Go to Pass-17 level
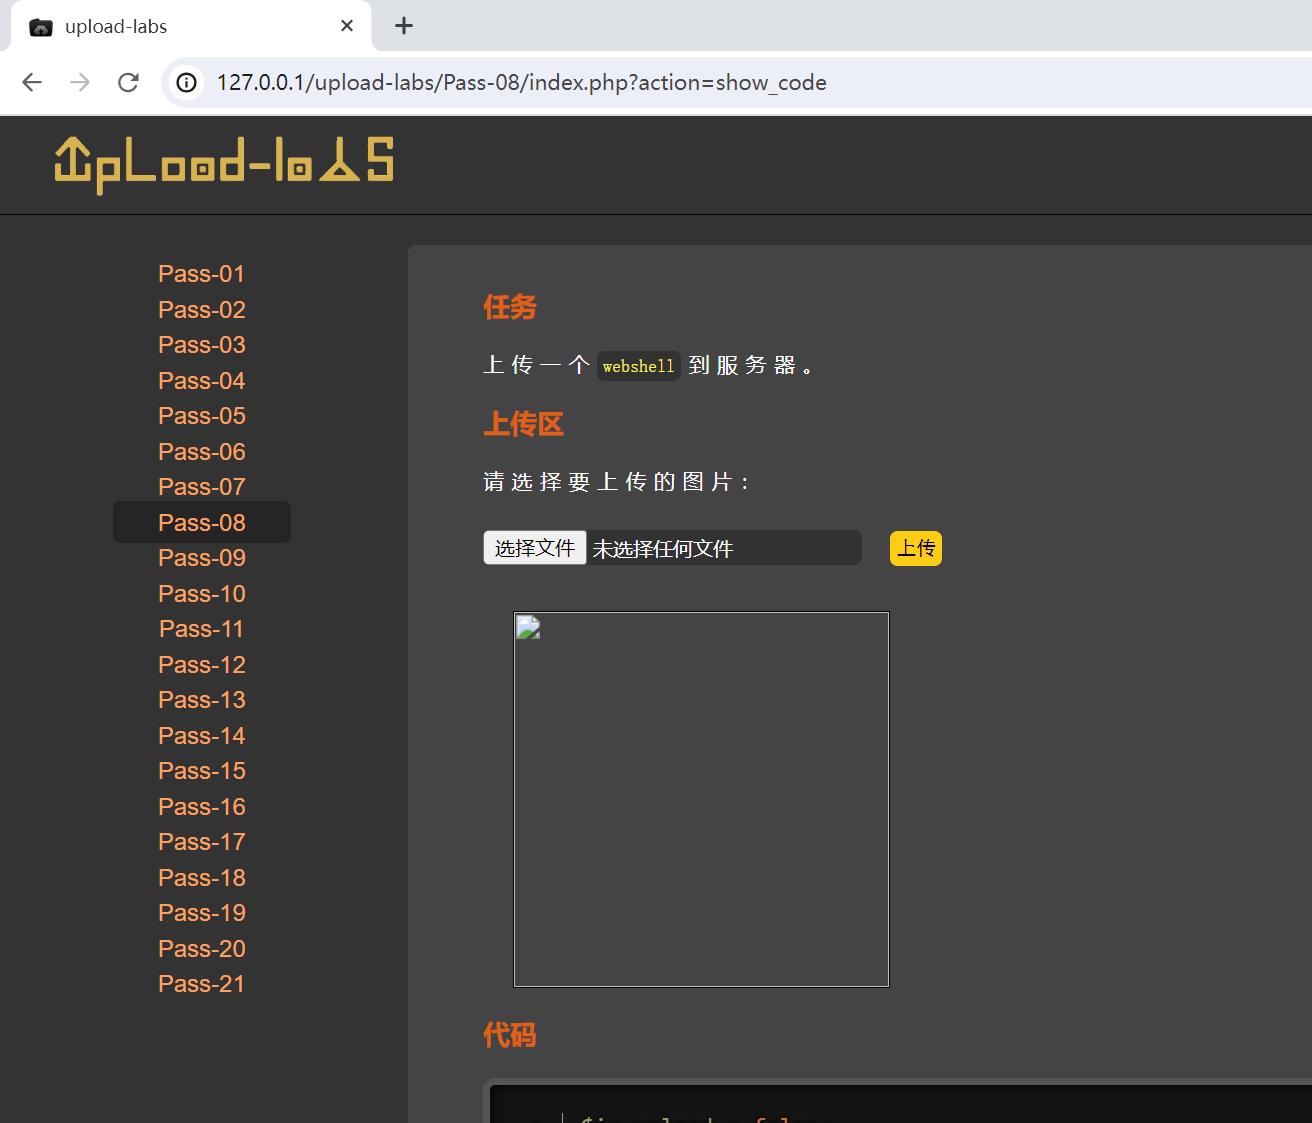 point(202,842)
